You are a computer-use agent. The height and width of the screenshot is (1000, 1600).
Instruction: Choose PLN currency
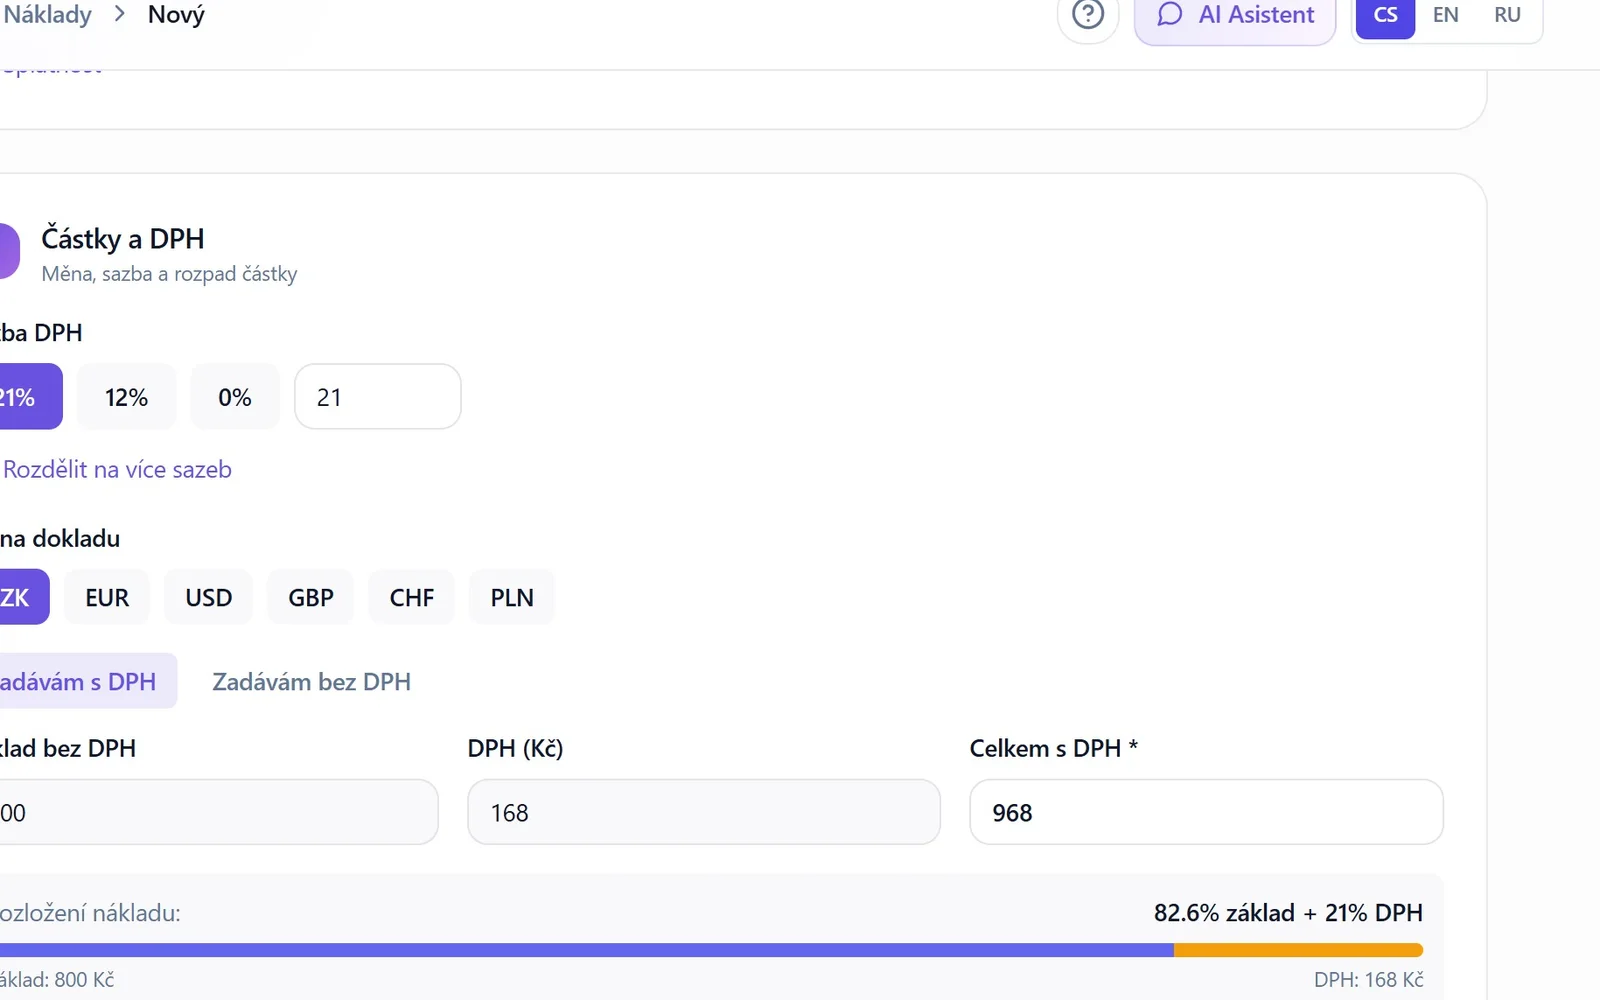[x=512, y=597]
